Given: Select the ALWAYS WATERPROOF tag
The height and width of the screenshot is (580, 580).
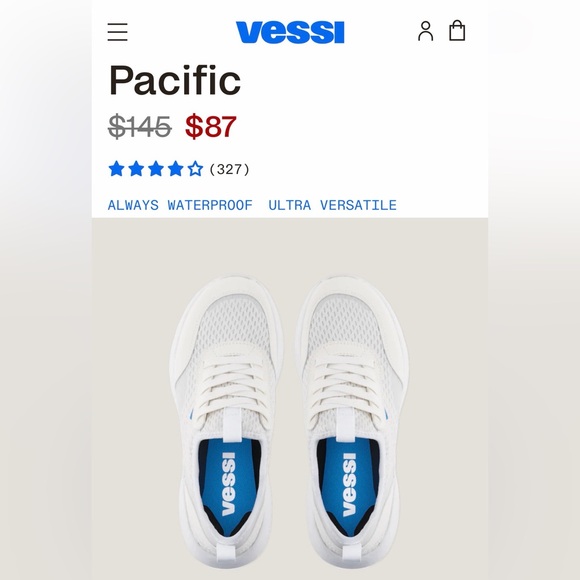Looking at the screenshot, I should (180, 205).
